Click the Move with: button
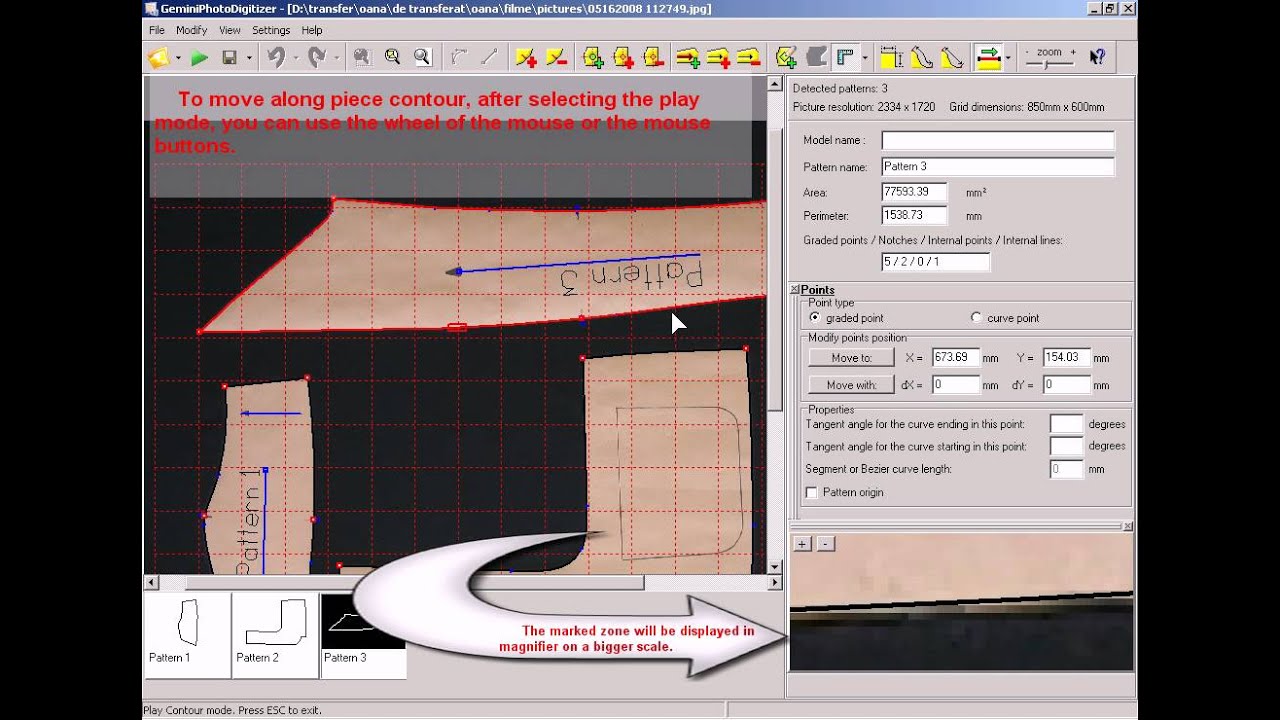Viewport: 1280px width, 720px height. coord(851,384)
